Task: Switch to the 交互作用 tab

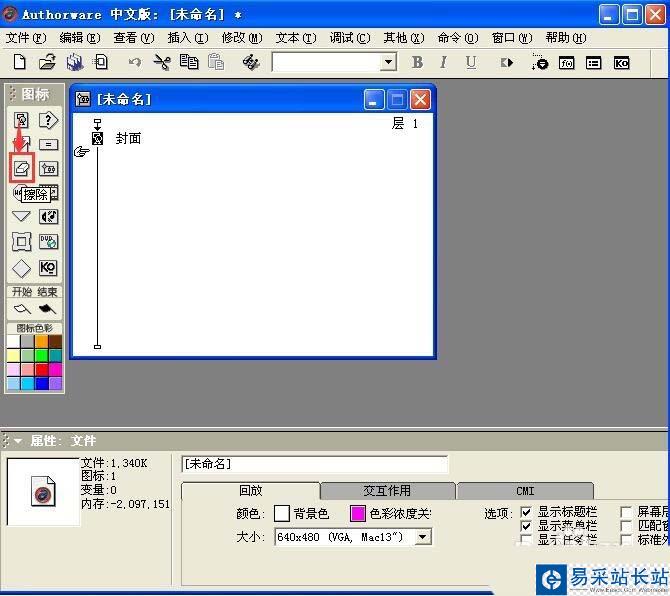Action: pyautogui.click(x=387, y=491)
